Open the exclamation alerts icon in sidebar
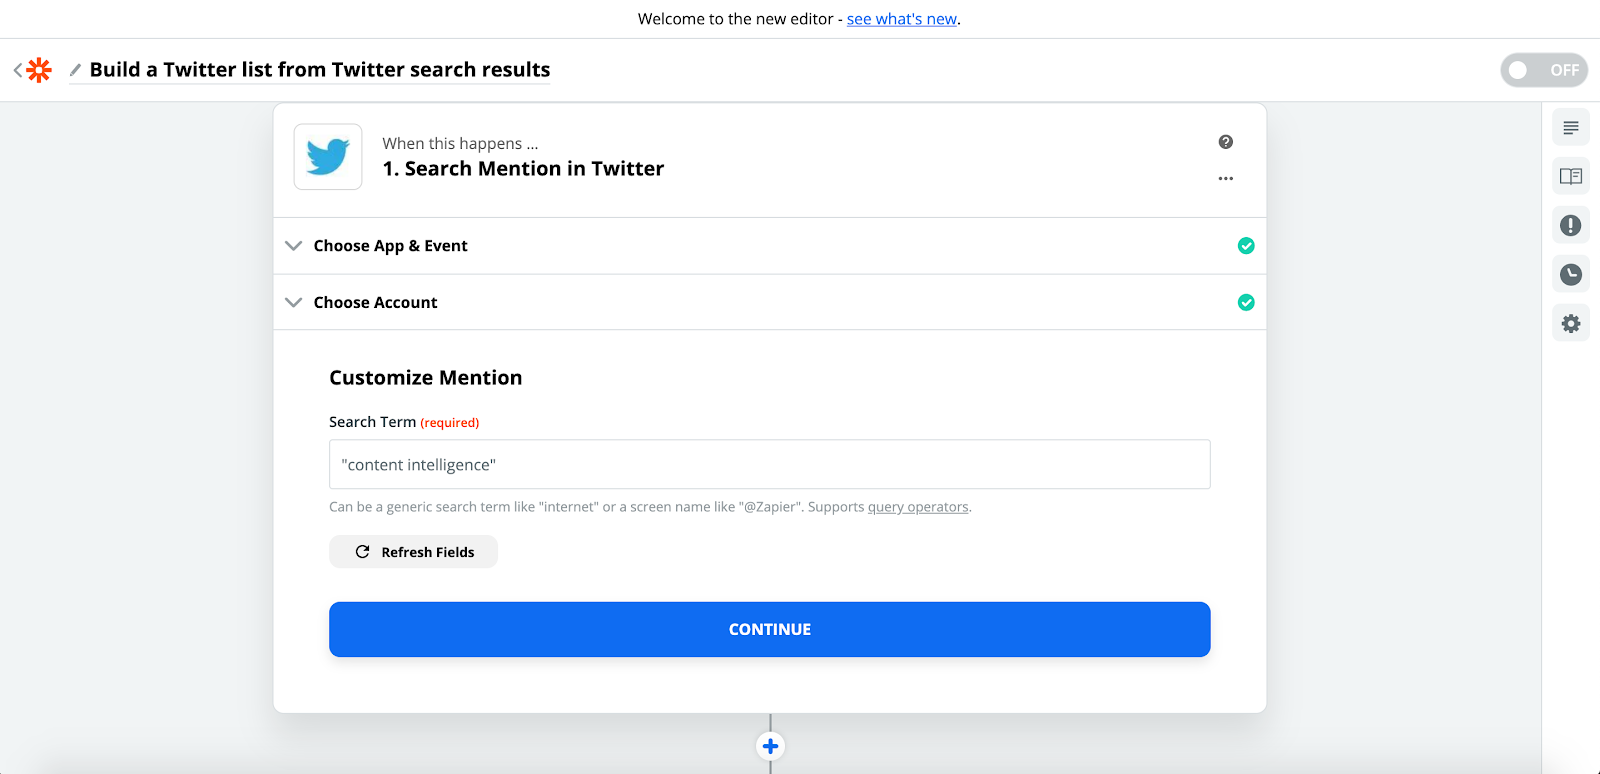 point(1571,225)
